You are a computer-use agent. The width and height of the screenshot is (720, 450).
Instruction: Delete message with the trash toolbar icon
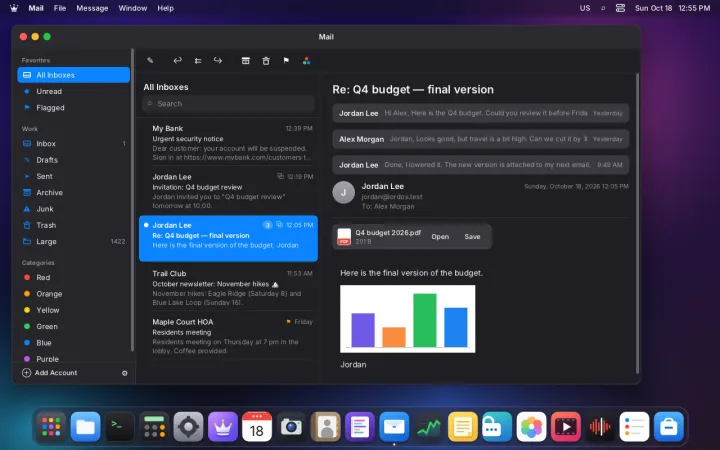pos(266,61)
